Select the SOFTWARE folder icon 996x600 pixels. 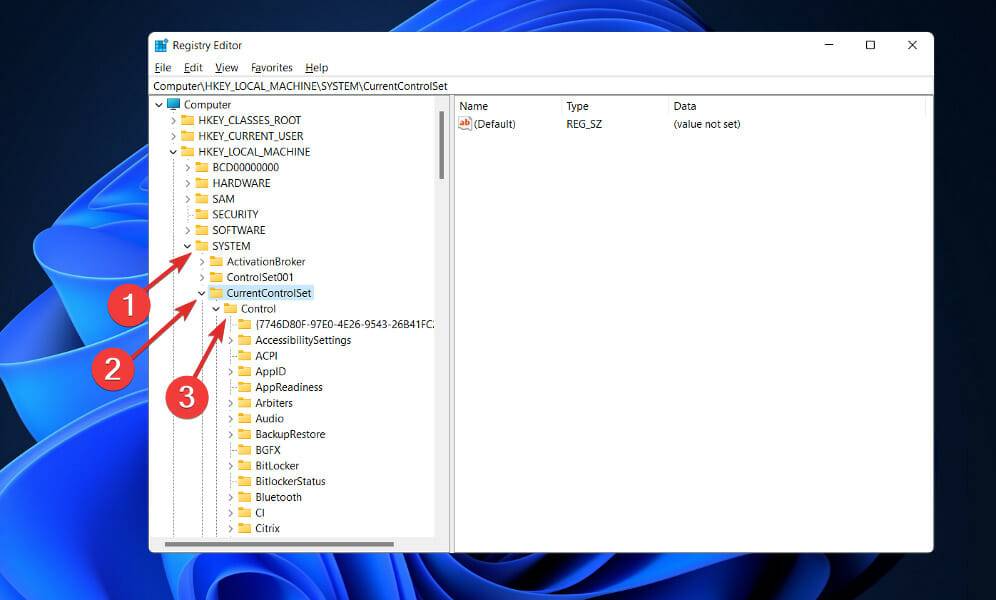pos(199,230)
